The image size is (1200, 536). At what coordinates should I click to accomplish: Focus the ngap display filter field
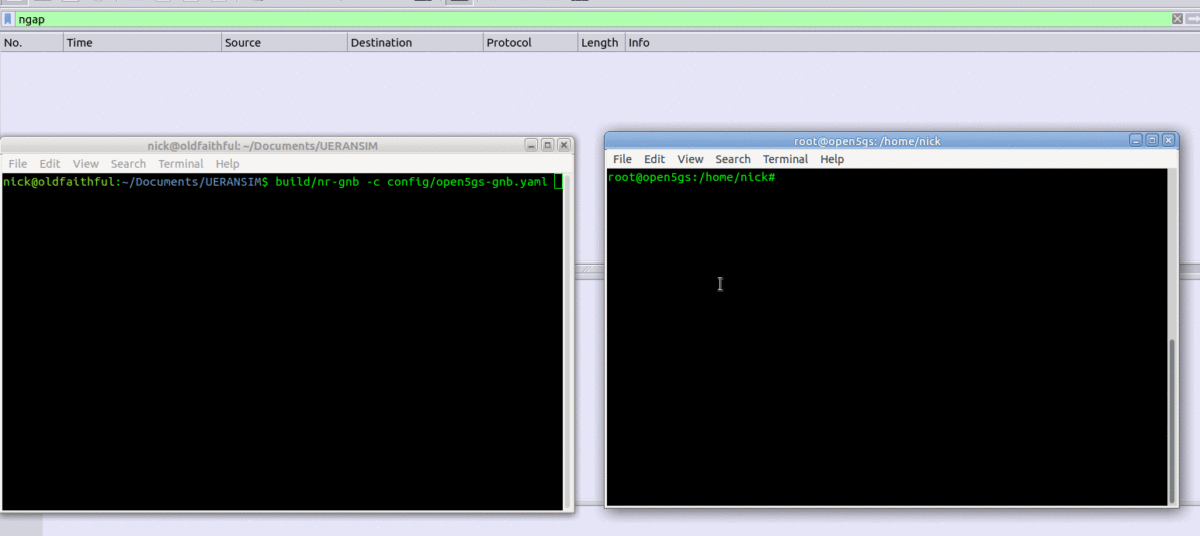(590, 19)
